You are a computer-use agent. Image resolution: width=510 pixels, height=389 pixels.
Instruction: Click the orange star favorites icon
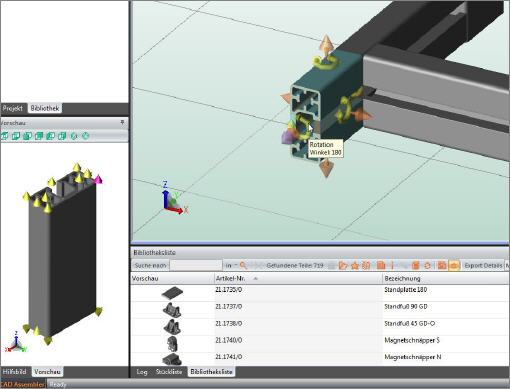coord(355,265)
